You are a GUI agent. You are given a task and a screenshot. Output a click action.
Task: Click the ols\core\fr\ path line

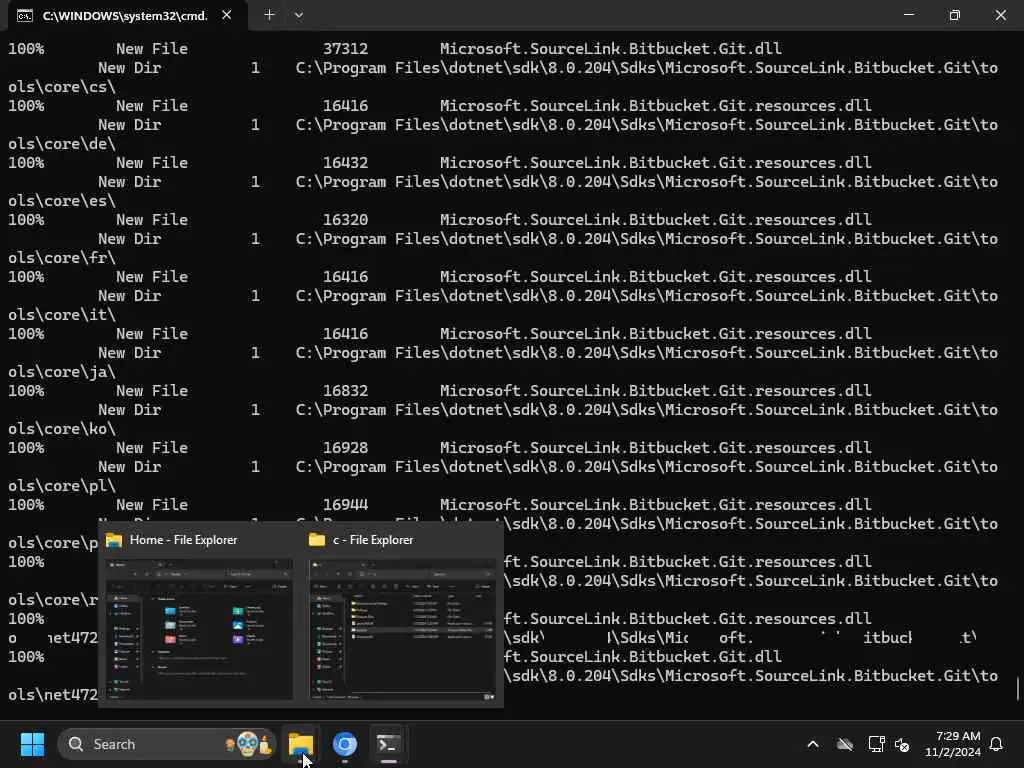(62, 257)
